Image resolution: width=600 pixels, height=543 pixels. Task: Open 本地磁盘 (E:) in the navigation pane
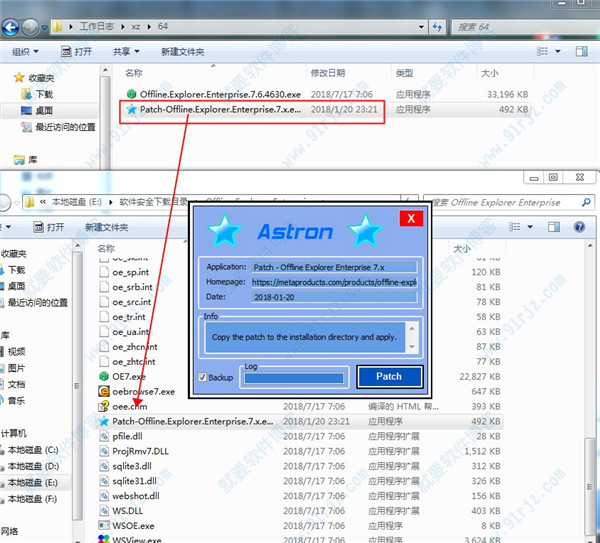28,483
